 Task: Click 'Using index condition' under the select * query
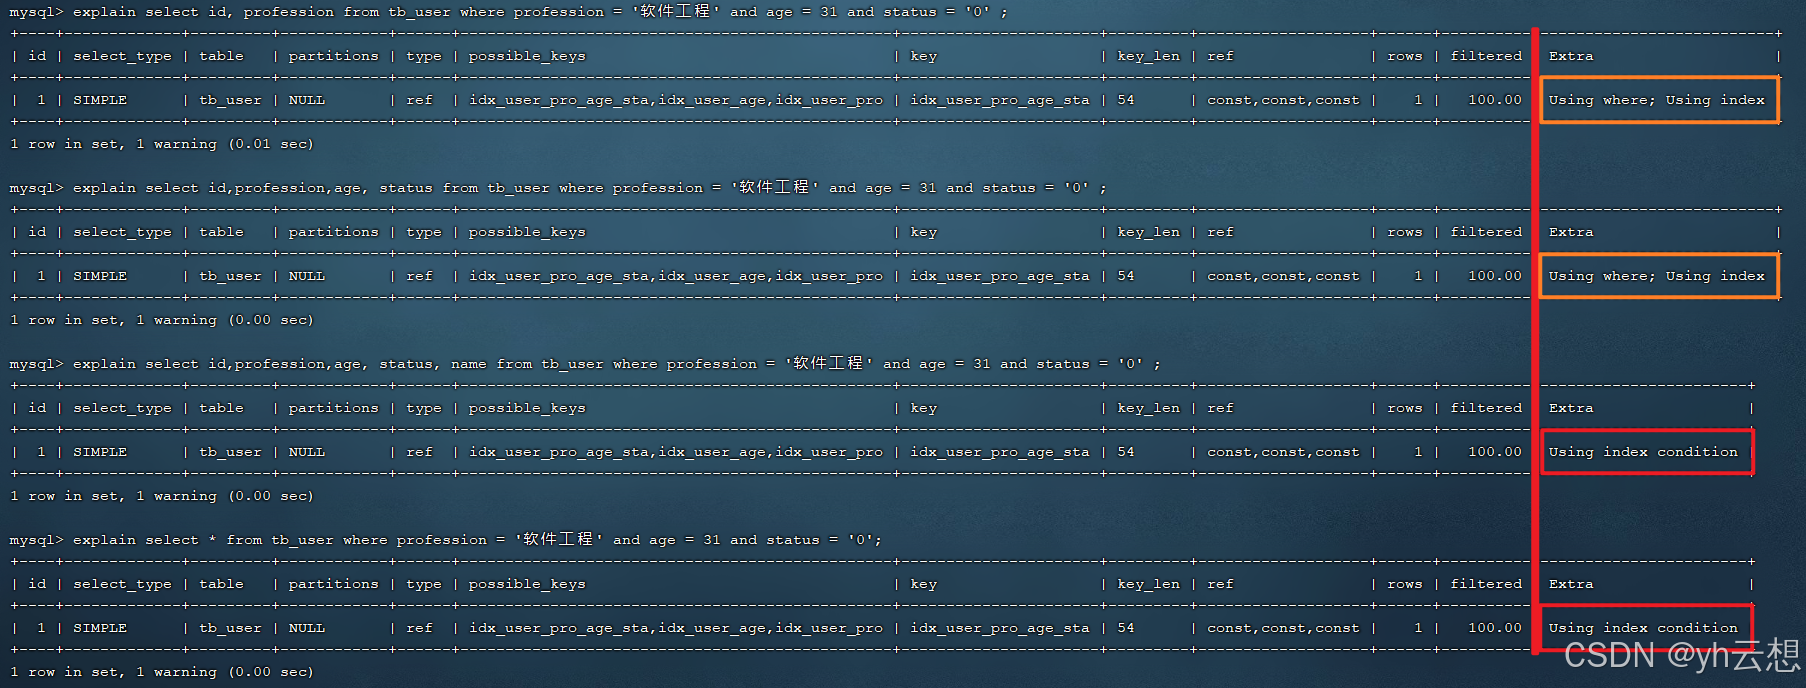[x=1644, y=628]
